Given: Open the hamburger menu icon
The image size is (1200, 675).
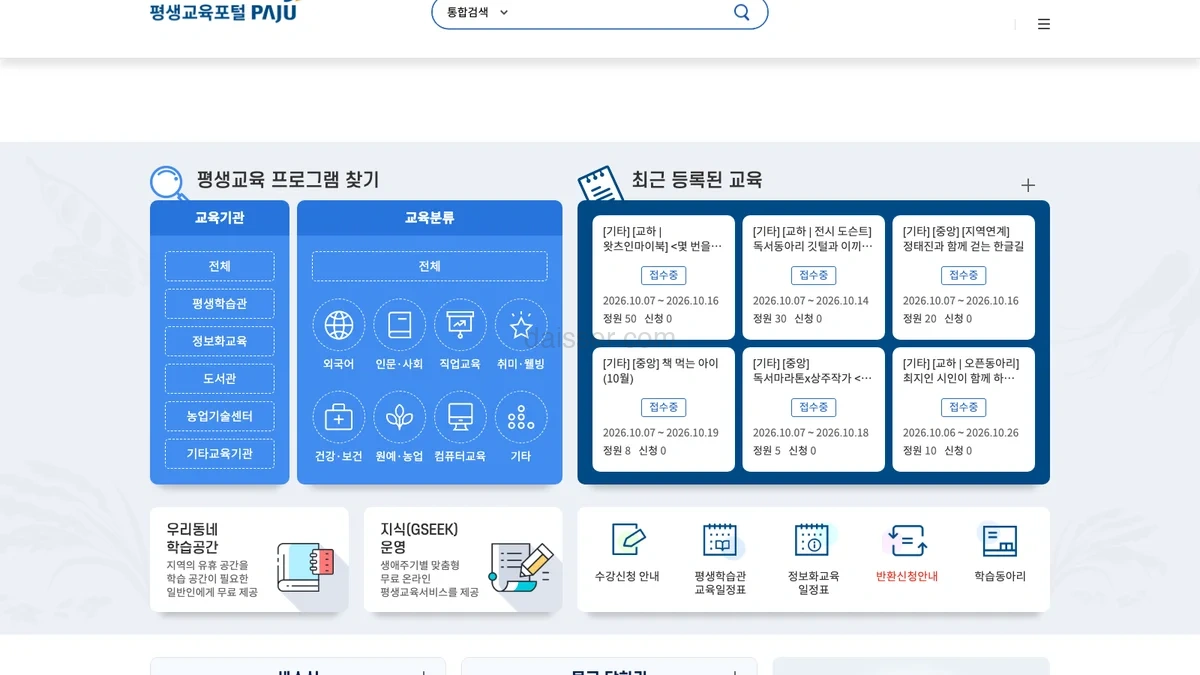Looking at the screenshot, I should coord(1044,24).
